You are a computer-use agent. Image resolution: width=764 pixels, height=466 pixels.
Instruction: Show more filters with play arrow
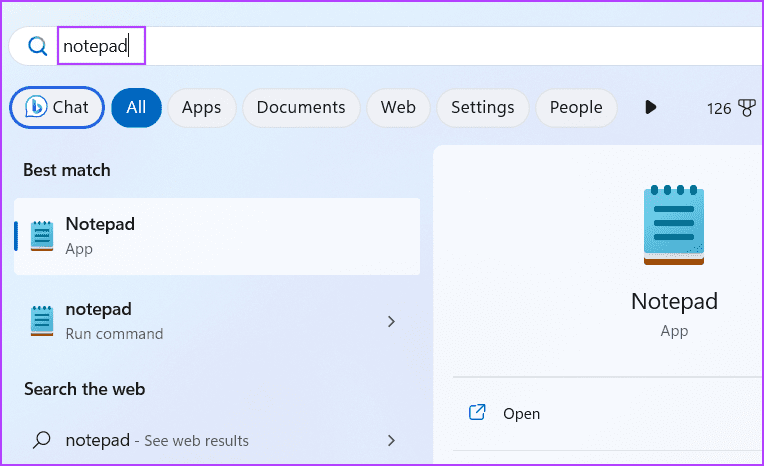650,107
